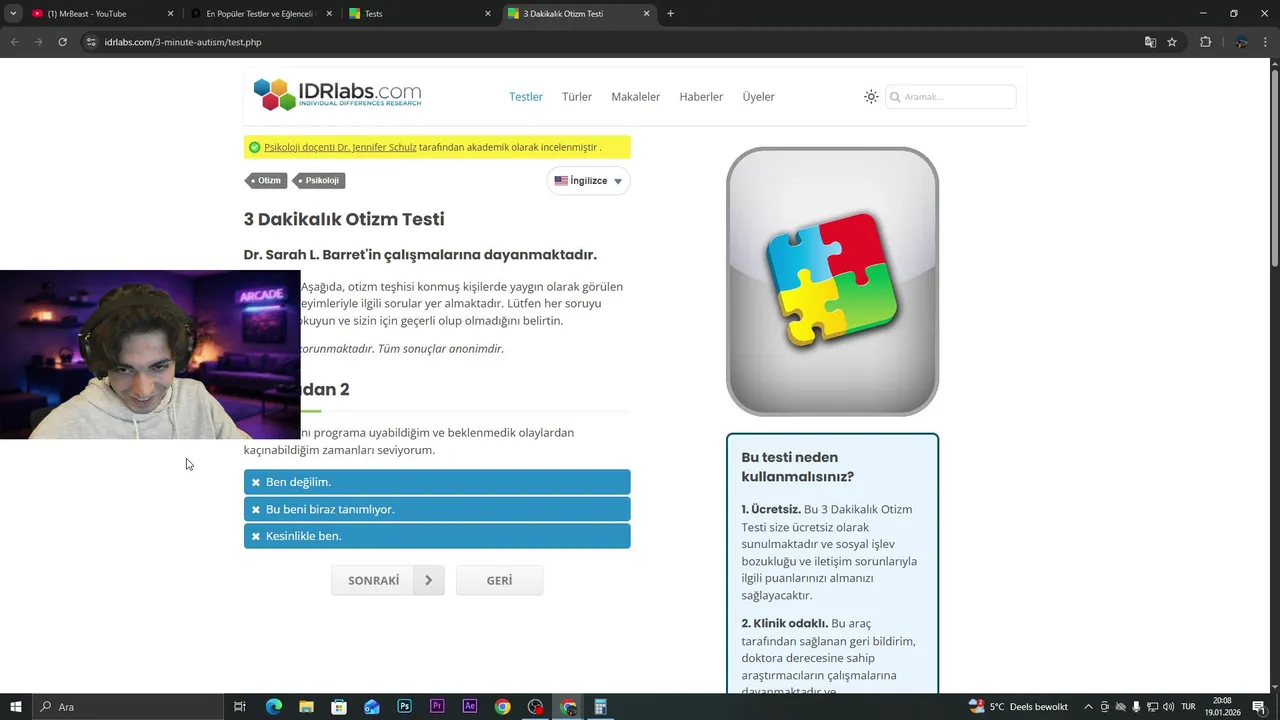Open the Haberler menu item
The width and height of the screenshot is (1280, 720).
point(701,97)
